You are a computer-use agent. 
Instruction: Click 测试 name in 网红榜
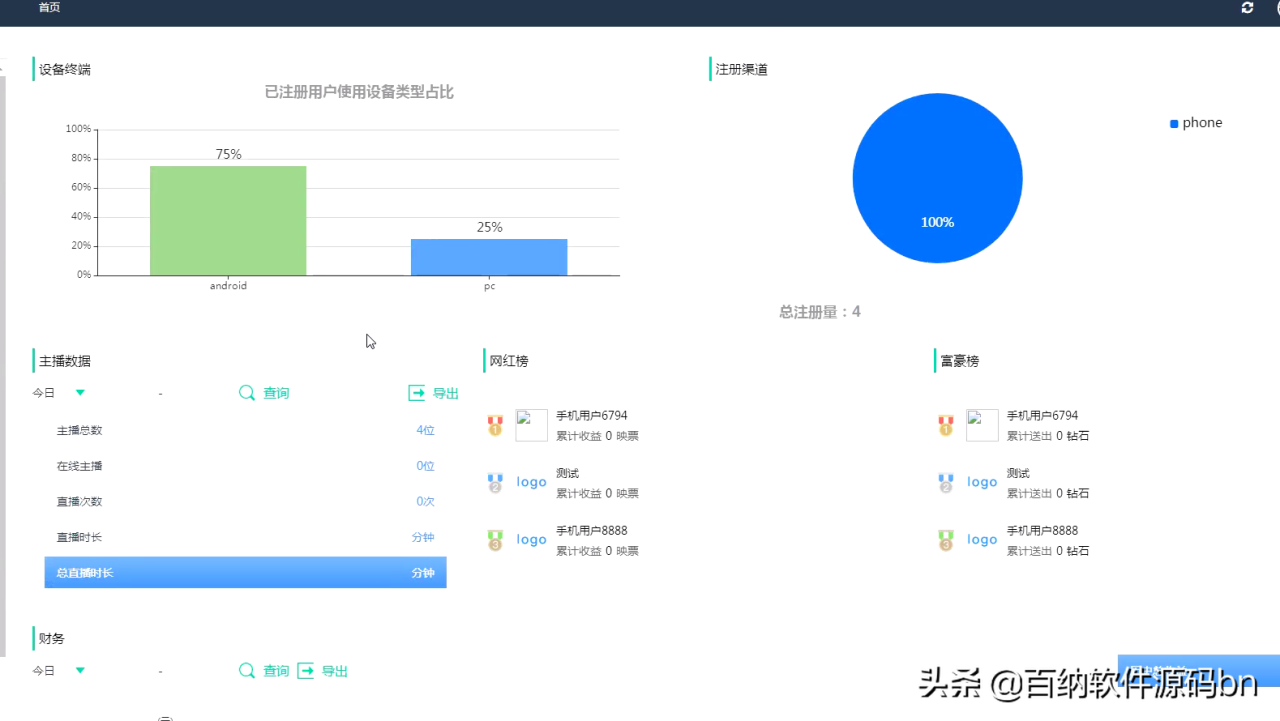coord(568,473)
